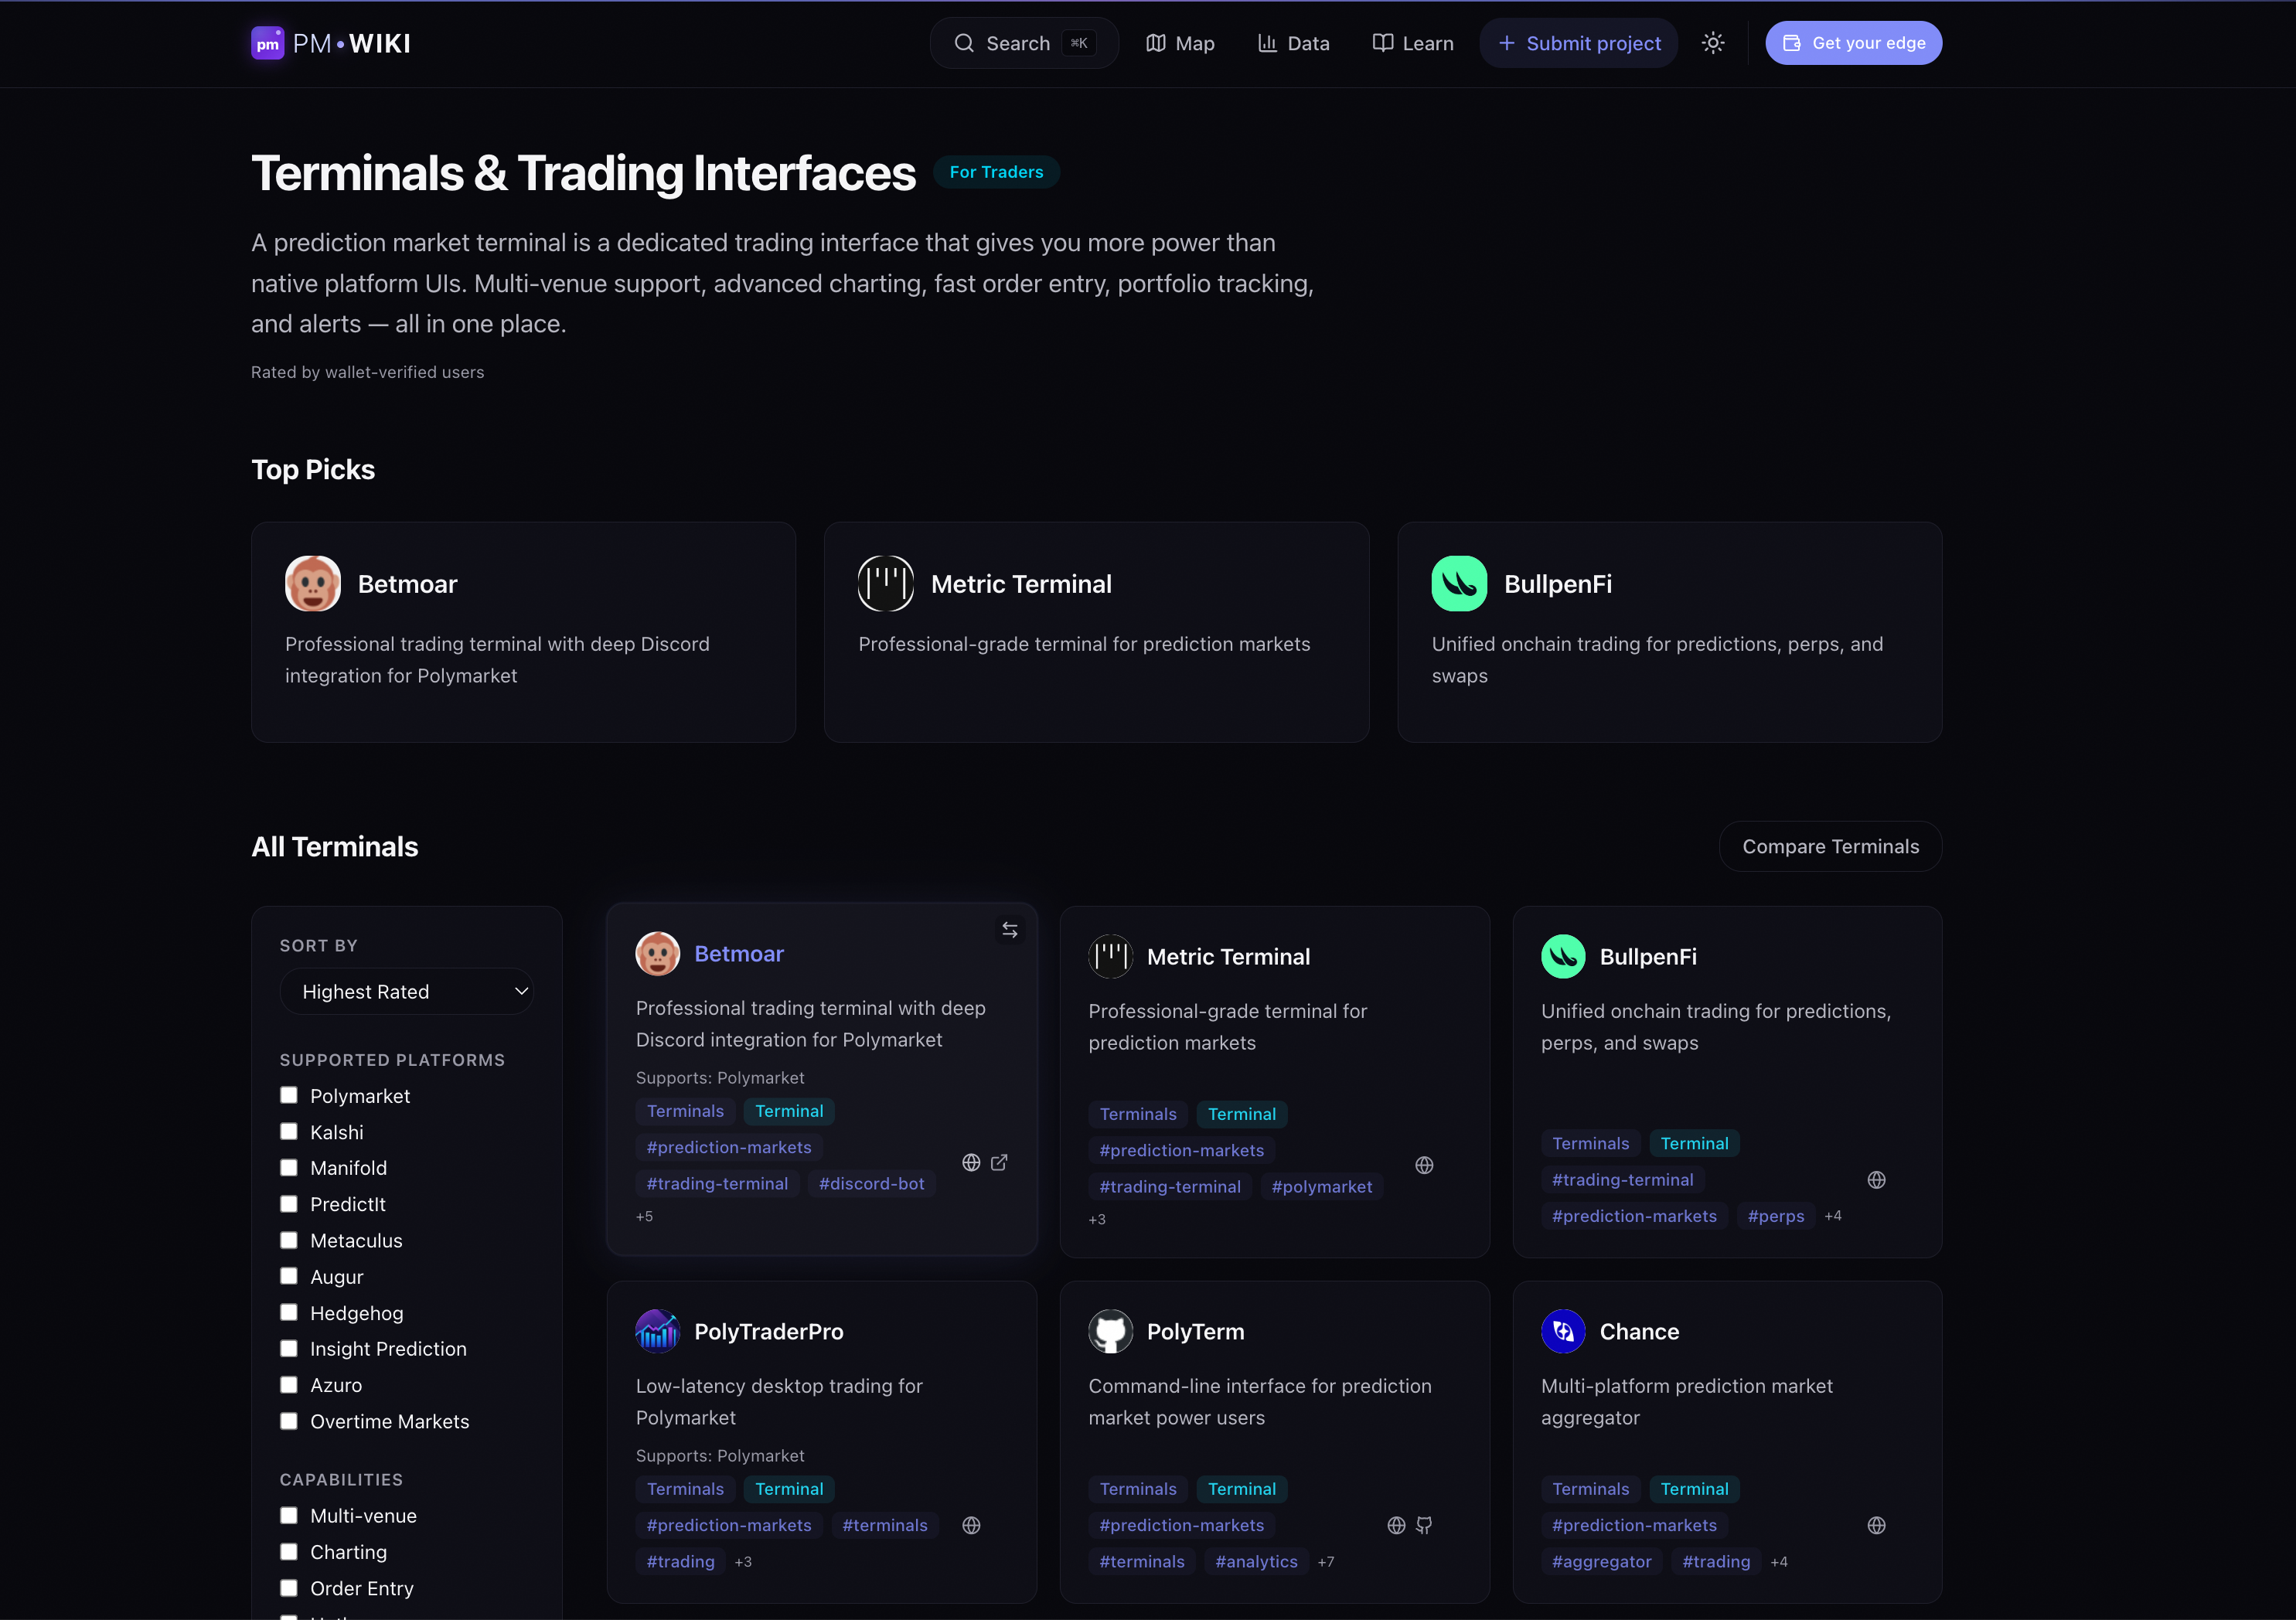
Task: Tick the Multi-venue capability checkbox
Action: (x=289, y=1515)
